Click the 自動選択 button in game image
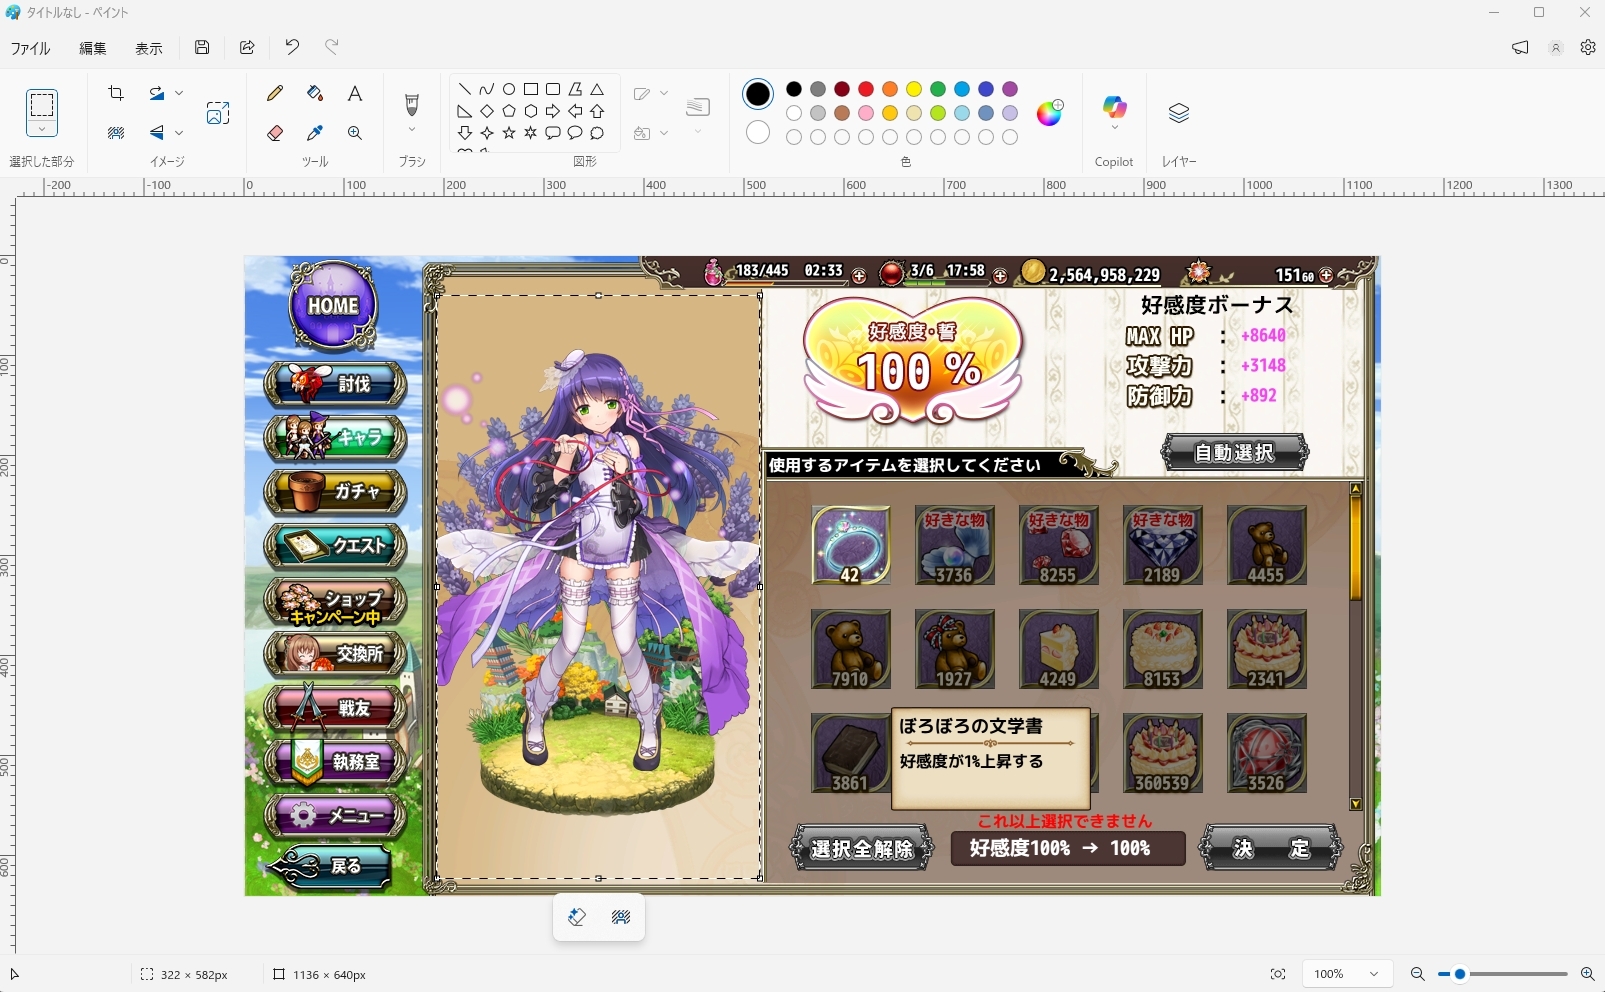 pyautogui.click(x=1235, y=453)
